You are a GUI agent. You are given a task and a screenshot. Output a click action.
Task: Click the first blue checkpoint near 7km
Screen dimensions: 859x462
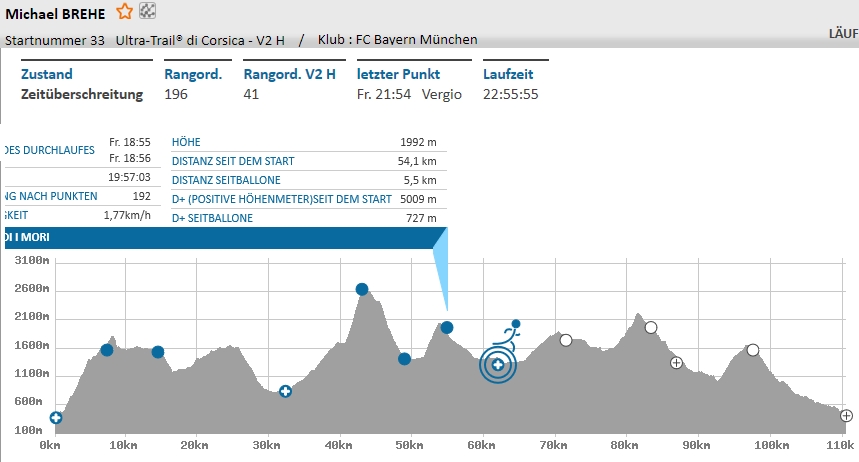pyautogui.click(x=107, y=350)
